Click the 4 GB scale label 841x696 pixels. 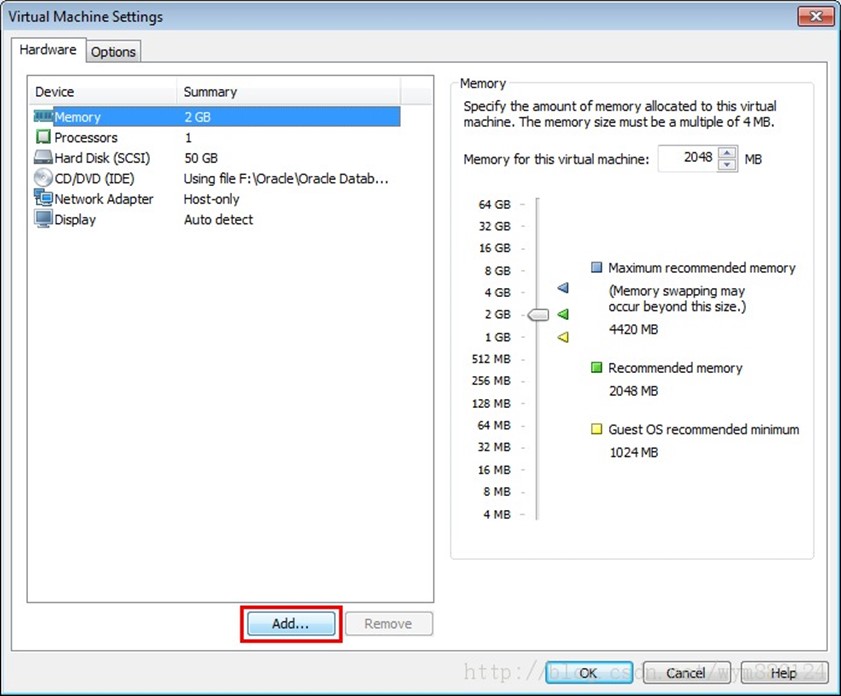tap(498, 293)
